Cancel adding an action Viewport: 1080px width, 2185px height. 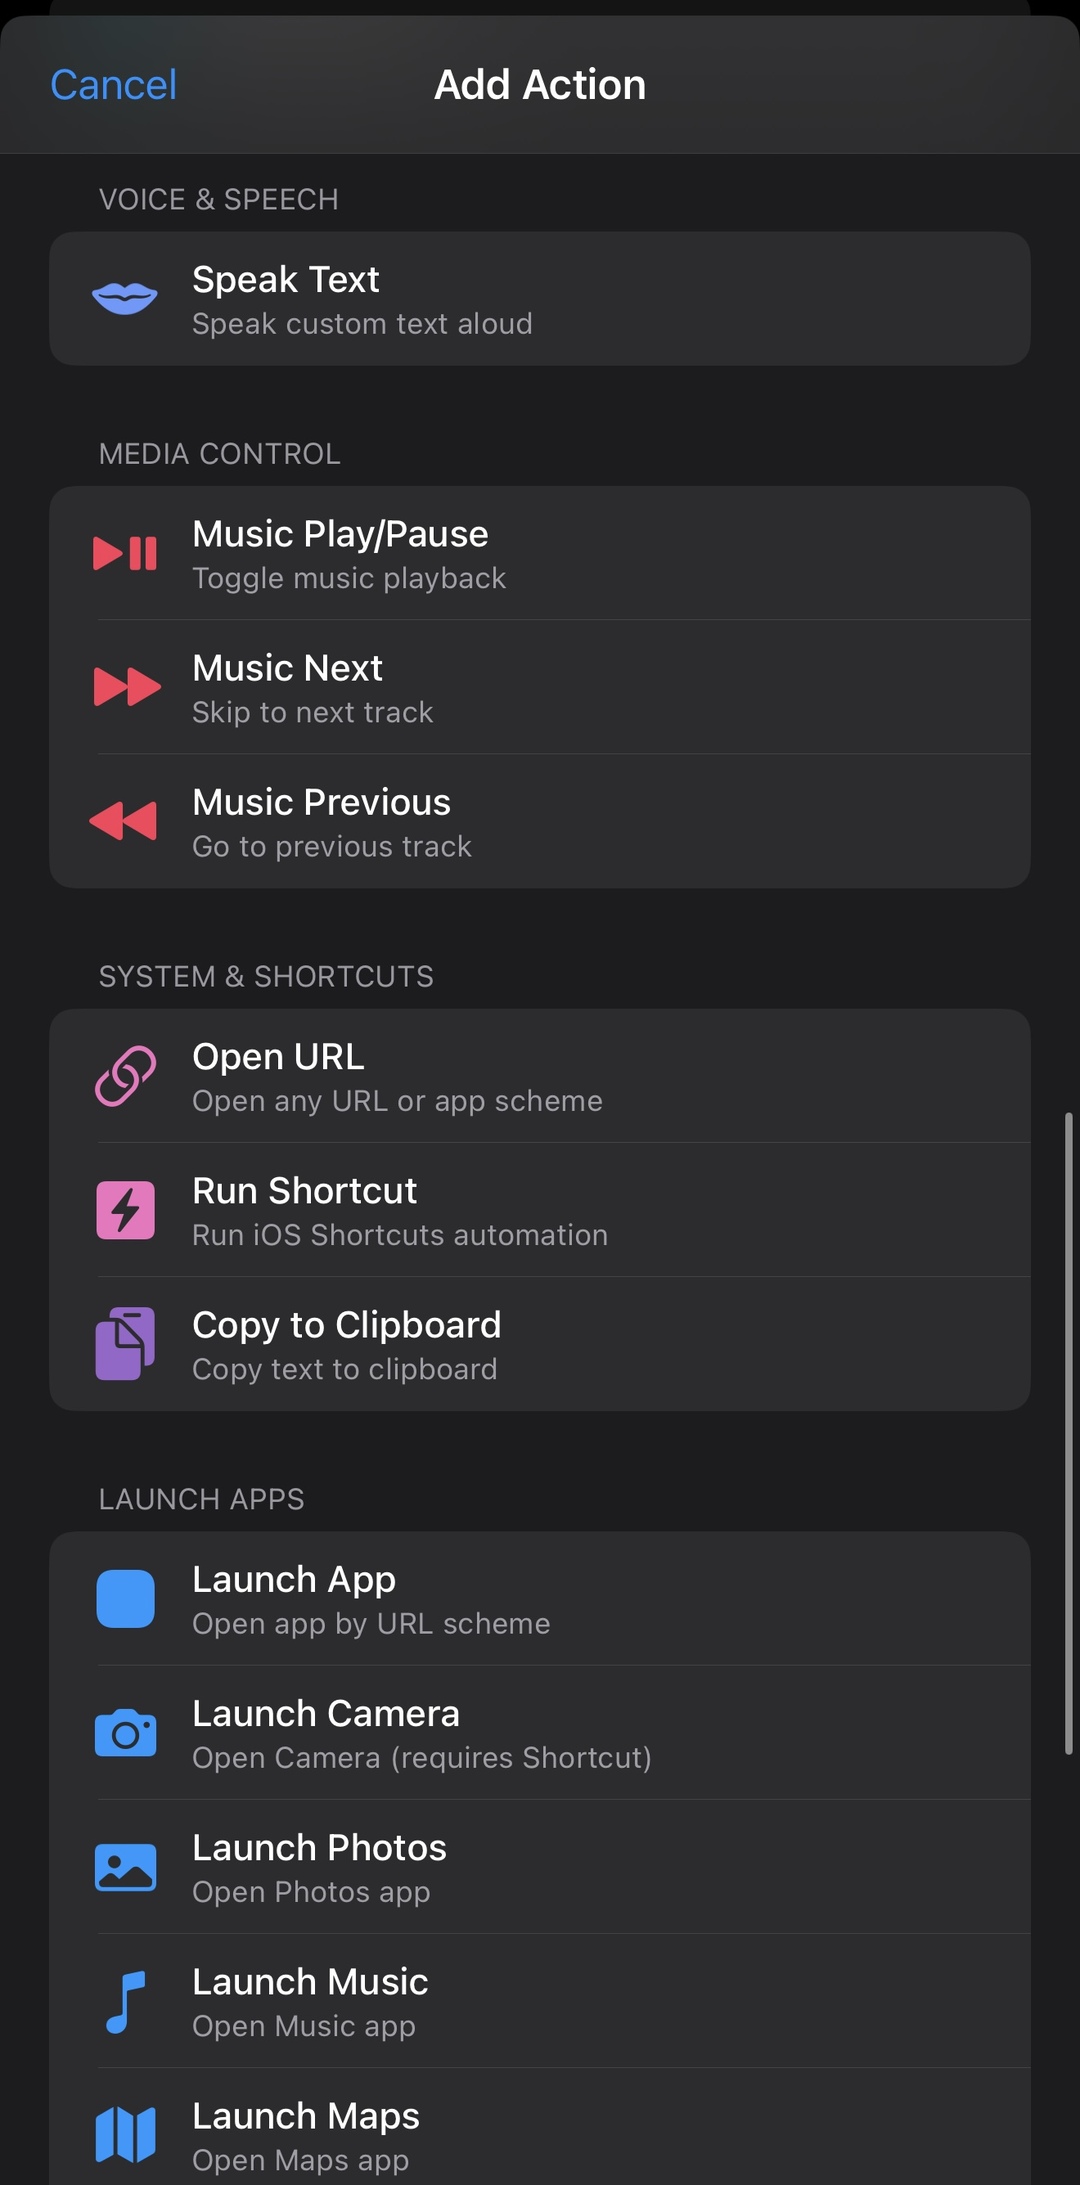tap(113, 85)
